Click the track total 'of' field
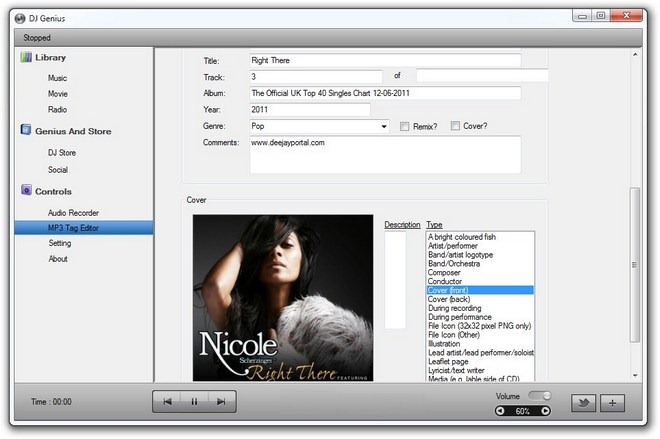The image size is (660, 439). click(x=482, y=76)
